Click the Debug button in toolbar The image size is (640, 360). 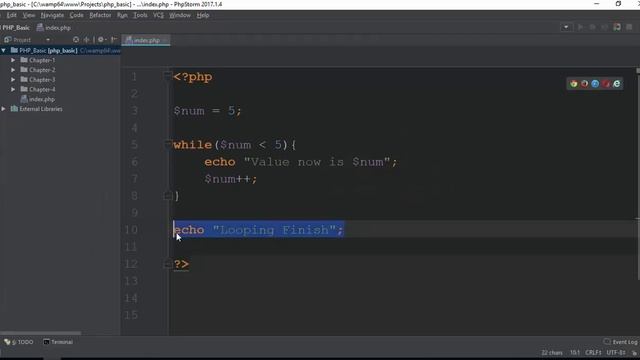tap(593, 27)
